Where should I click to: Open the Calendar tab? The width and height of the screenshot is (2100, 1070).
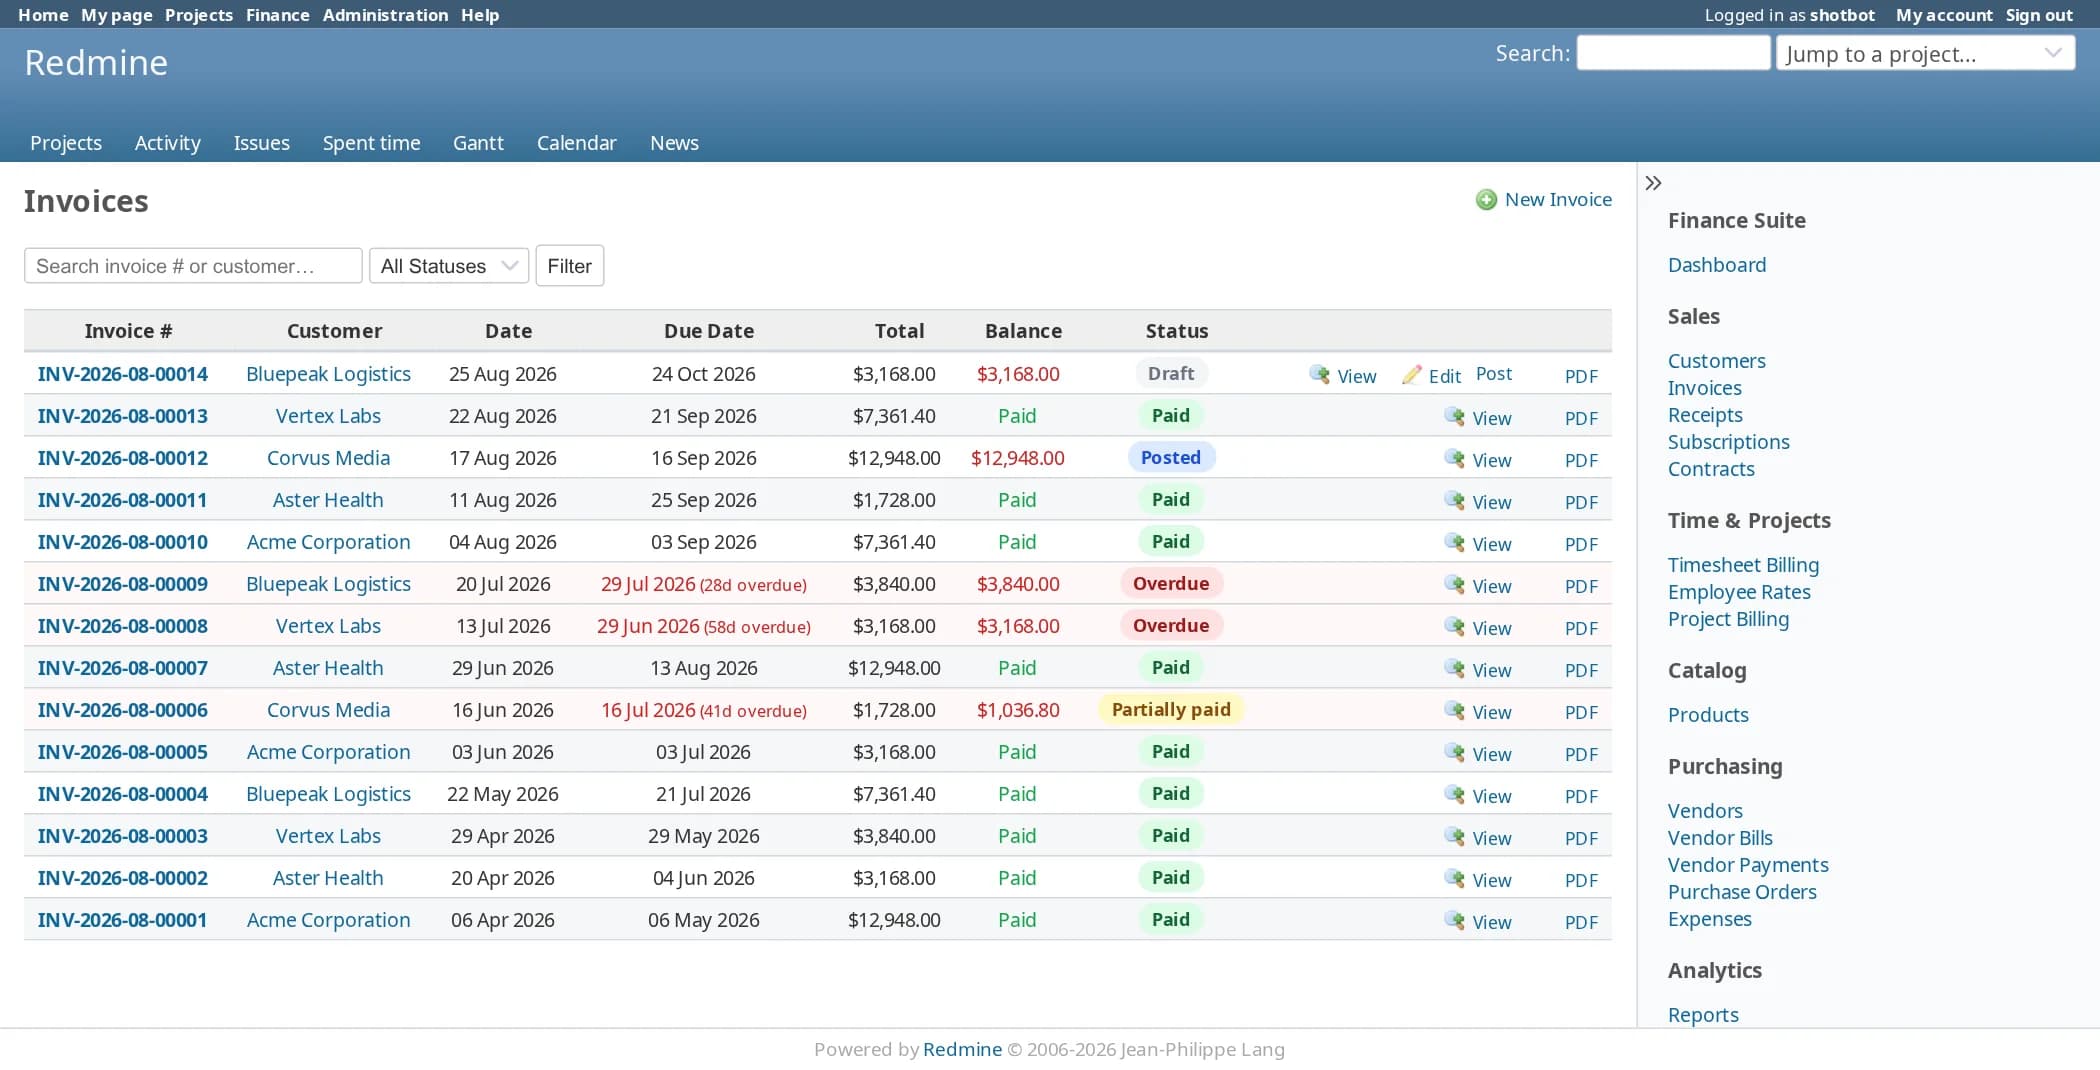(577, 143)
